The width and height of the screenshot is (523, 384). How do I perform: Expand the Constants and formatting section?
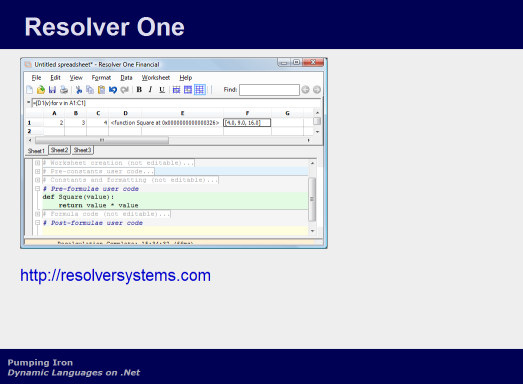click(38, 180)
